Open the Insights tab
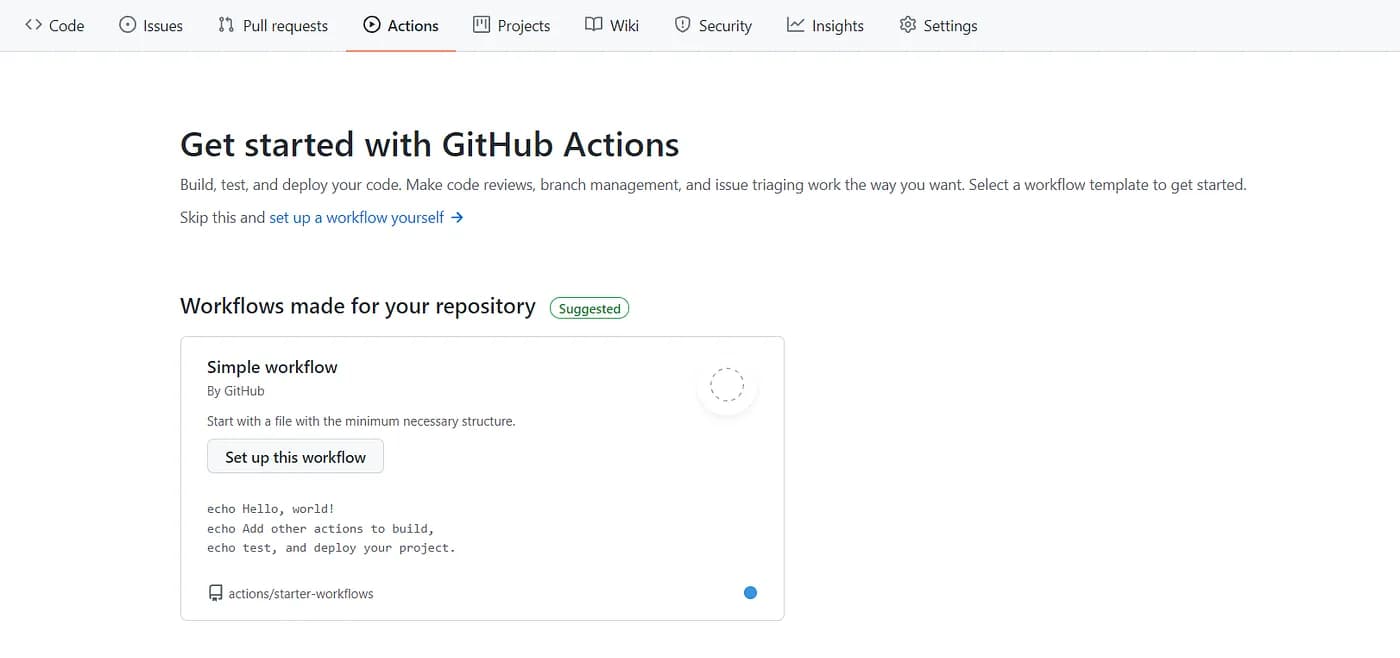Image resolution: width=1400 pixels, height=658 pixels. pyautogui.click(x=825, y=25)
